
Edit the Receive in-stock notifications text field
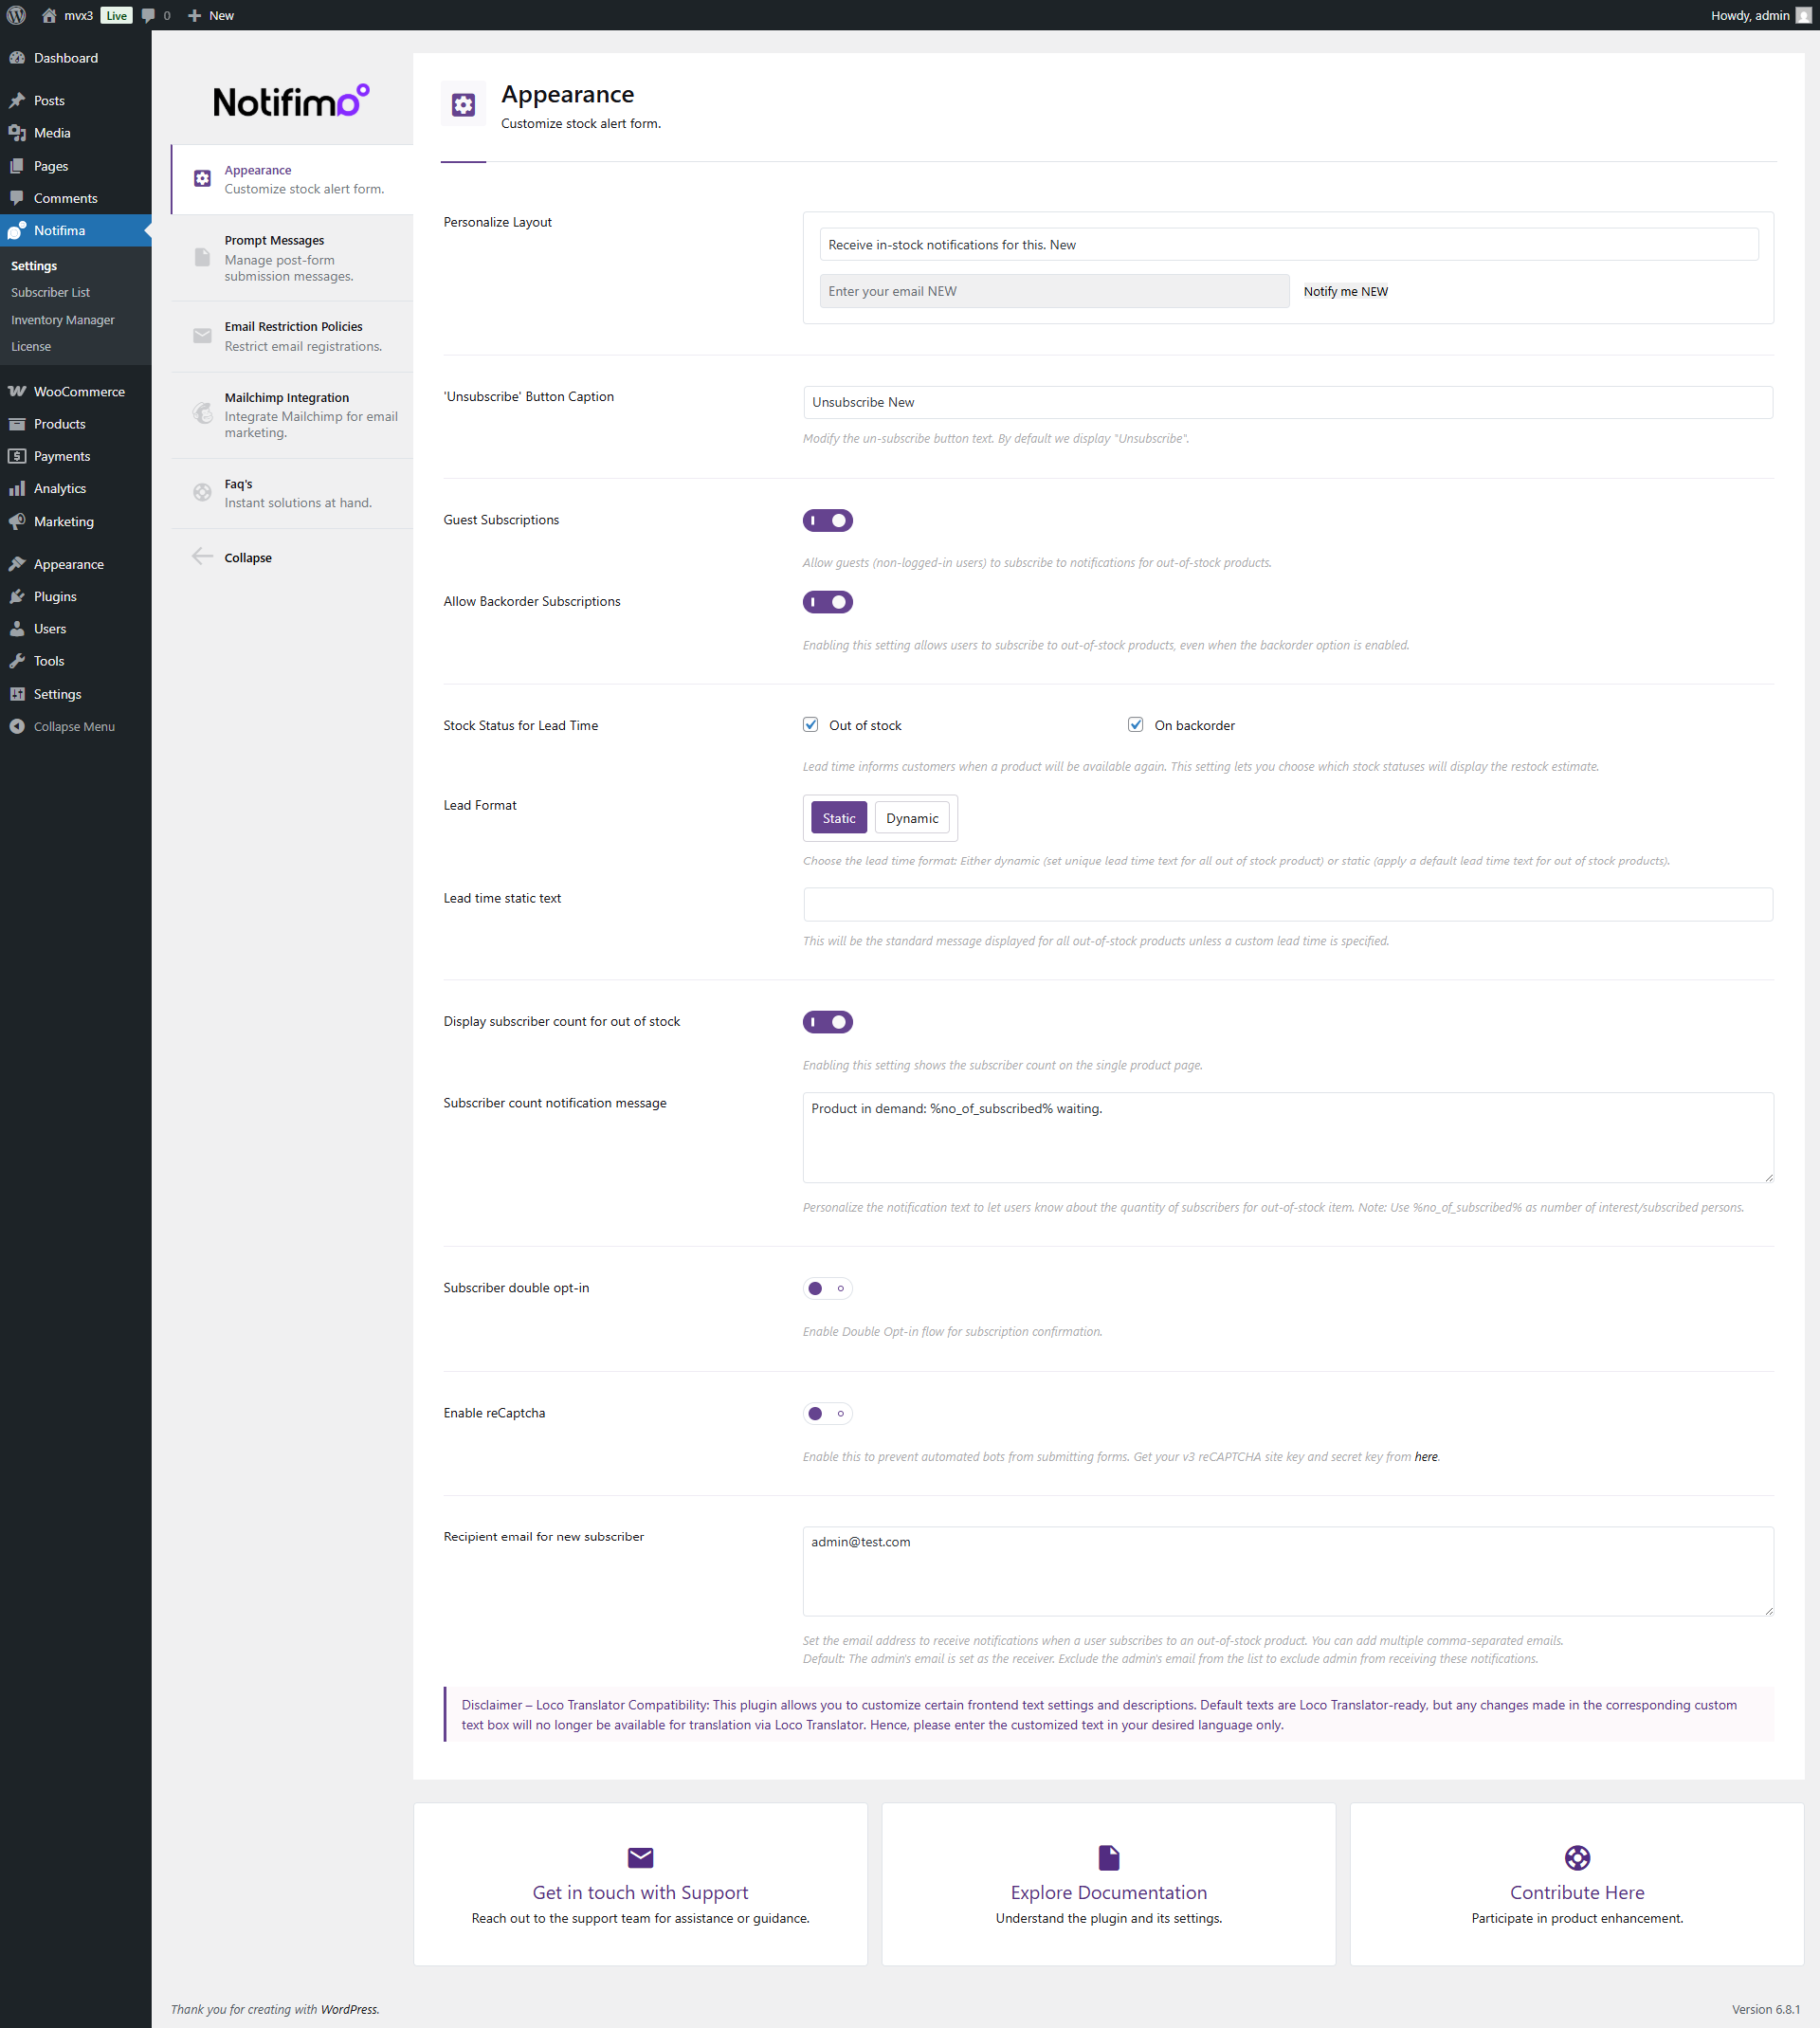(1288, 244)
